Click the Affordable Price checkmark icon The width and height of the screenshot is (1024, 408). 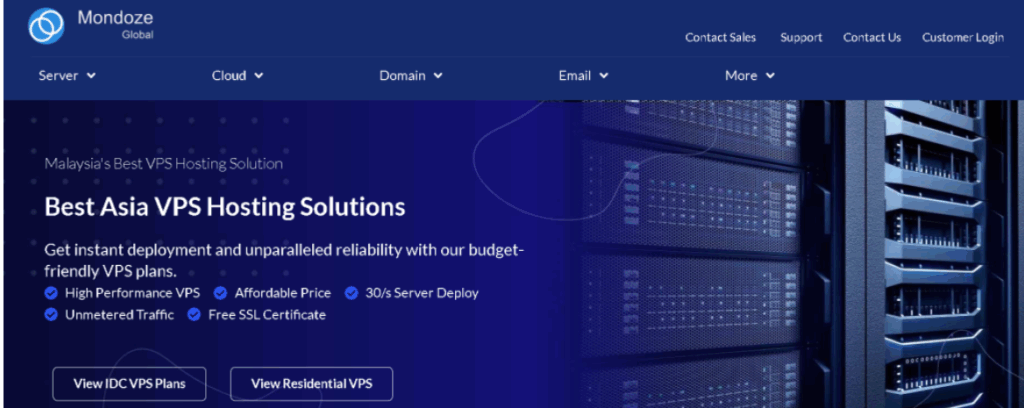coord(220,293)
